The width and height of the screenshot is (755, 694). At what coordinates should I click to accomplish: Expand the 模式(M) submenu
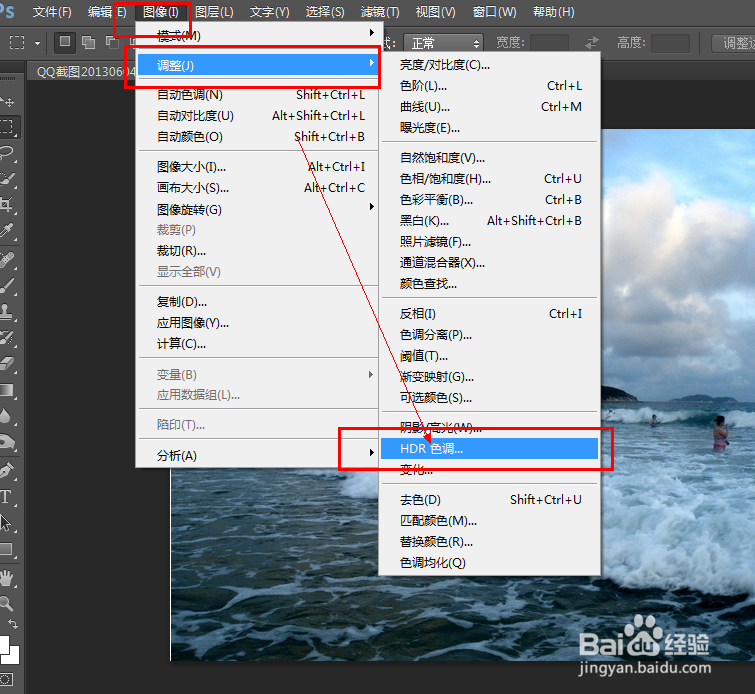click(259, 35)
